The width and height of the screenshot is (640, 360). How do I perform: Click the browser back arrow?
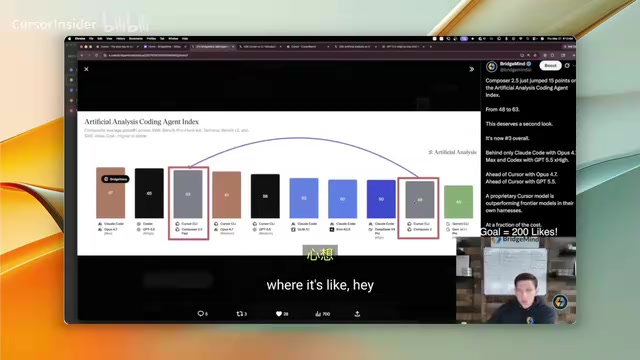82,55
